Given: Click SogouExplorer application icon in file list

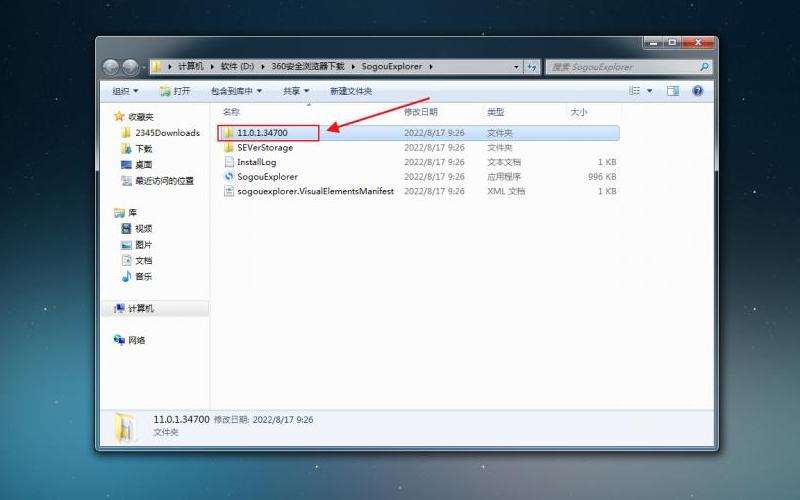Looking at the screenshot, I should pos(229,177).
